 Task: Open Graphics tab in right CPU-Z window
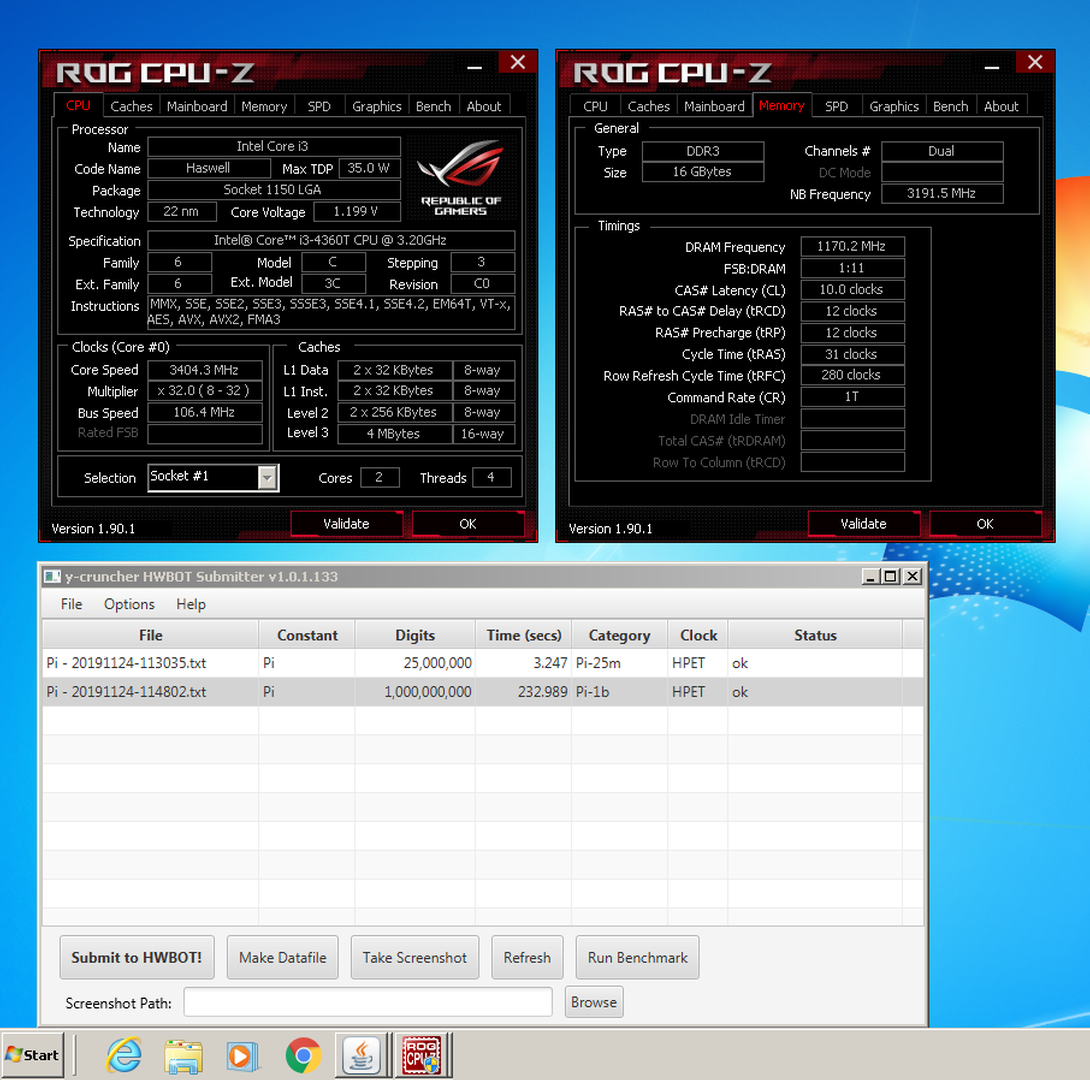(x=894, y=106)
